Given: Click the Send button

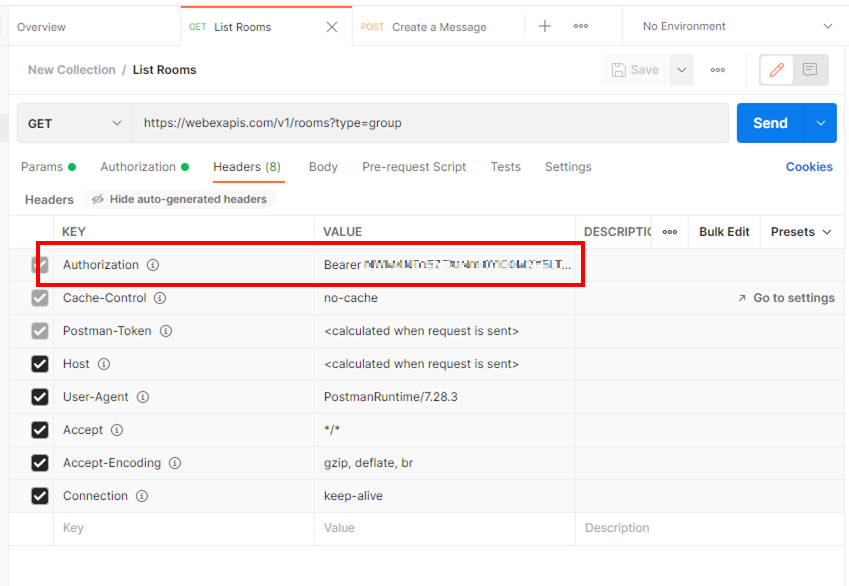Looking at the screenshot, I should coord(769,122).
